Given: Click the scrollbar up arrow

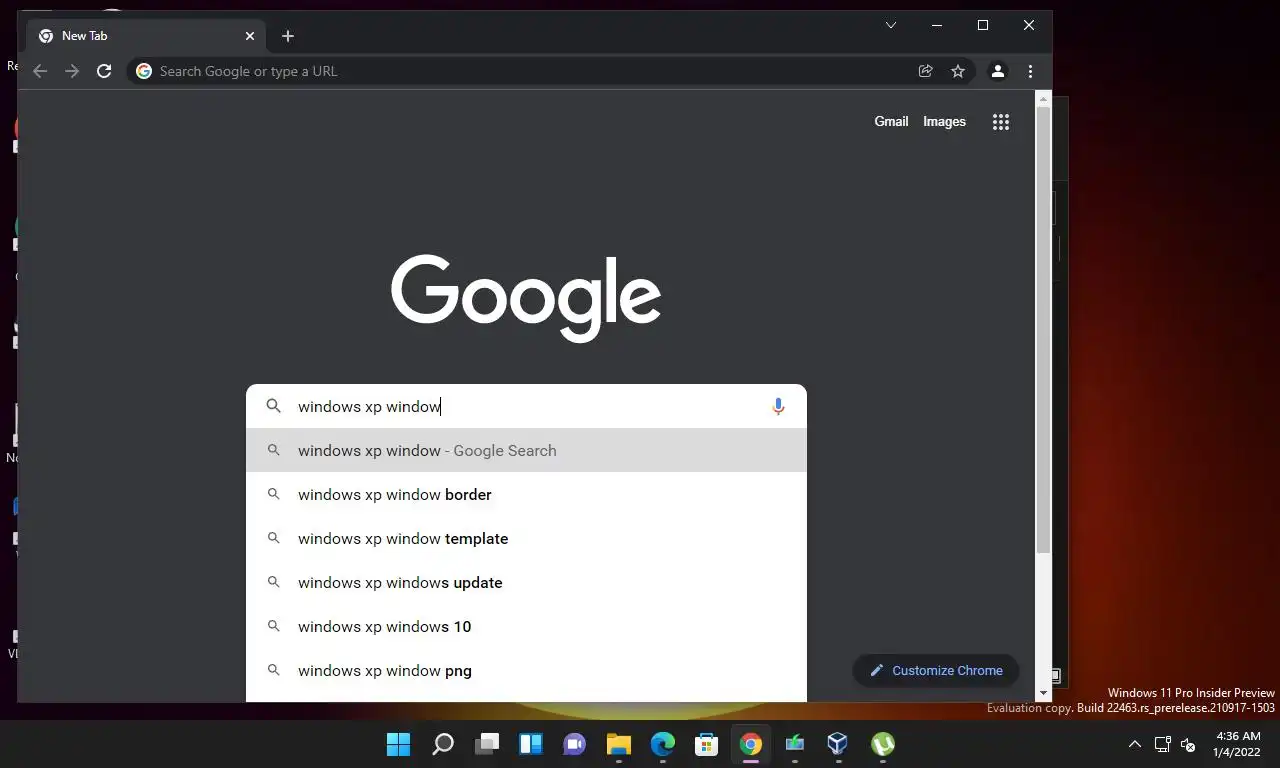Looking at the screenshot, I should pyautogui.click(x=1043, y=98).
